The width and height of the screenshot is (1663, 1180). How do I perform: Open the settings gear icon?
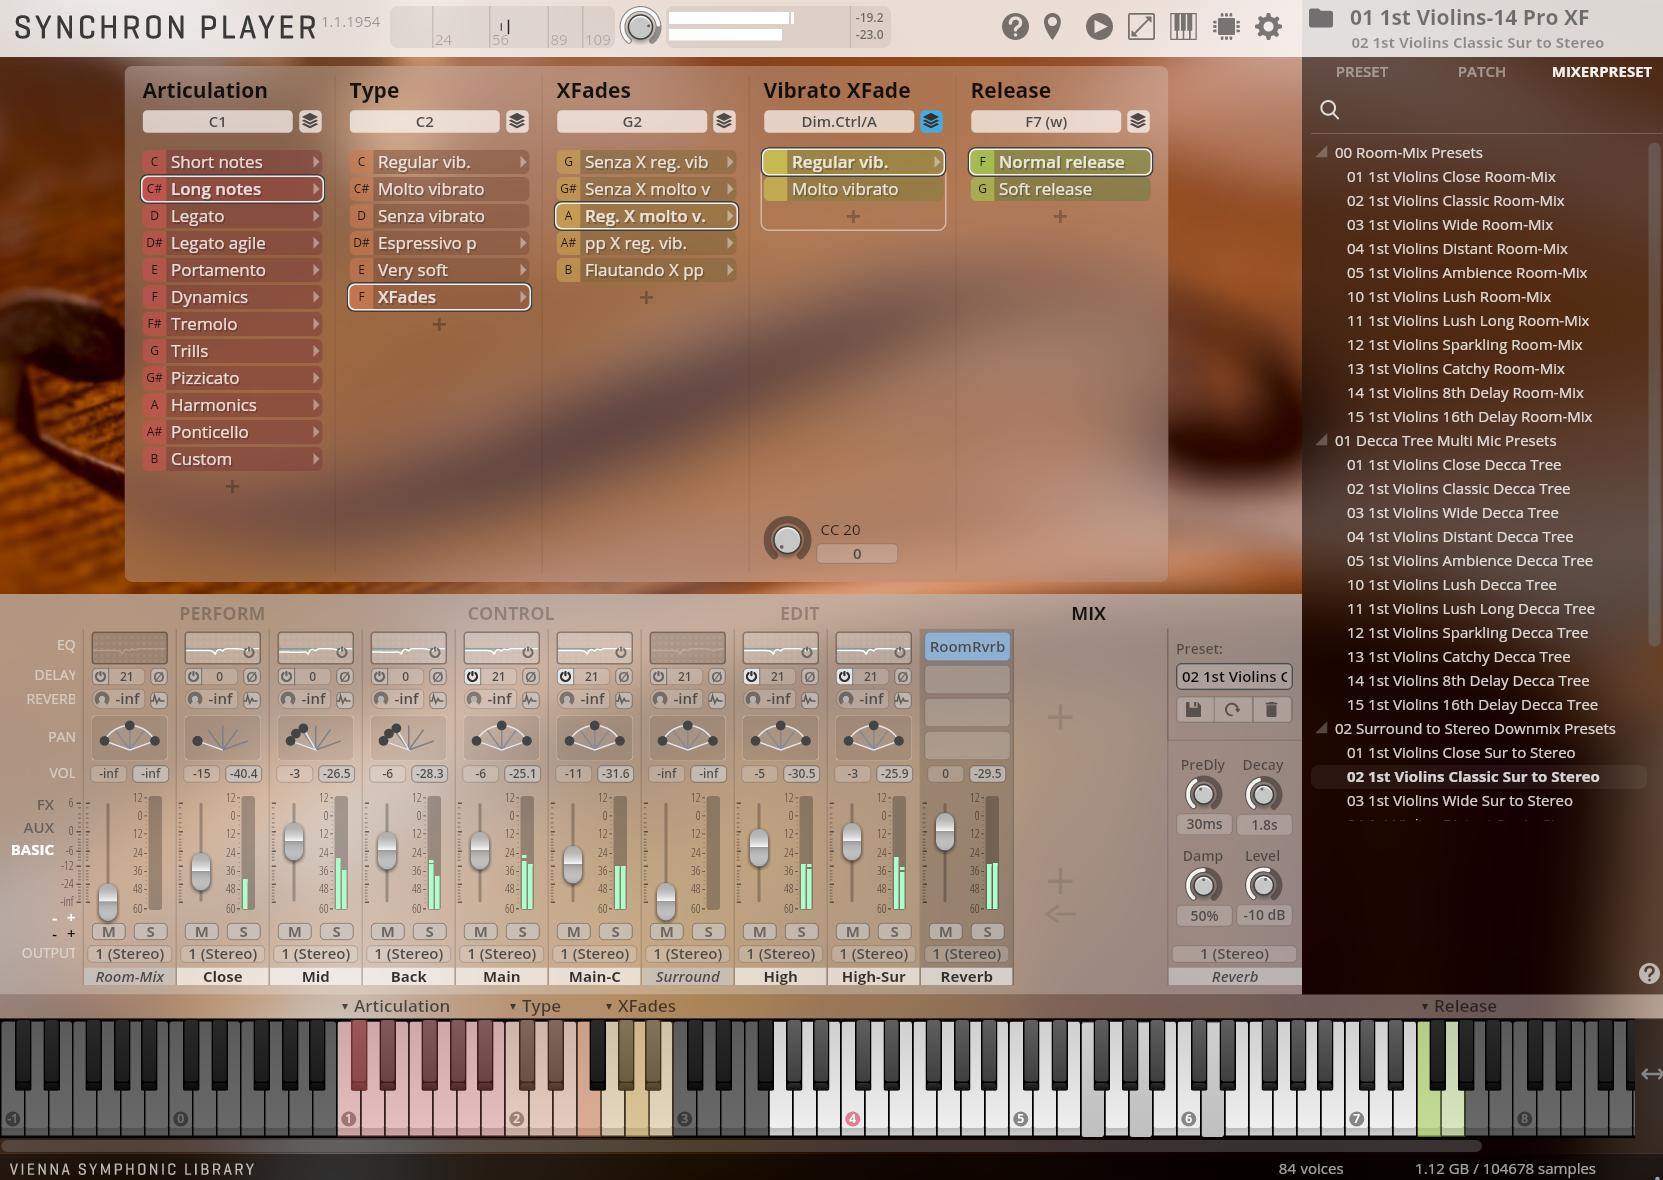(1267, 27)
